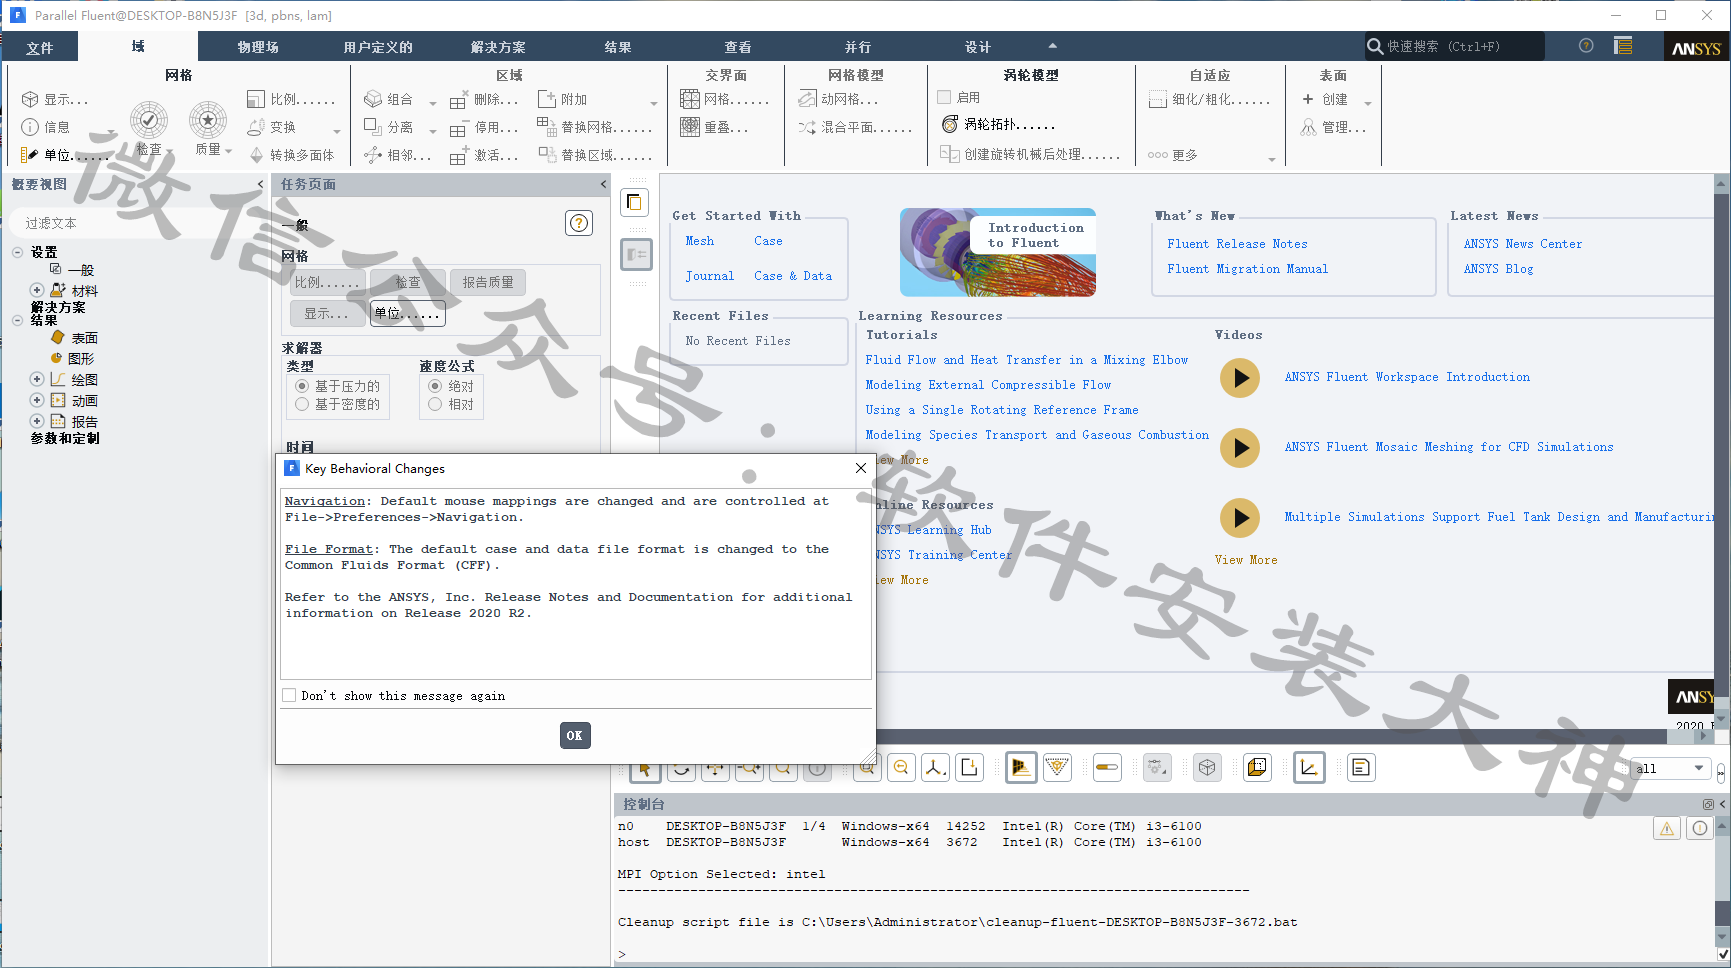Click the Dynamic Mesh ribbon item

tap(838, 99)
